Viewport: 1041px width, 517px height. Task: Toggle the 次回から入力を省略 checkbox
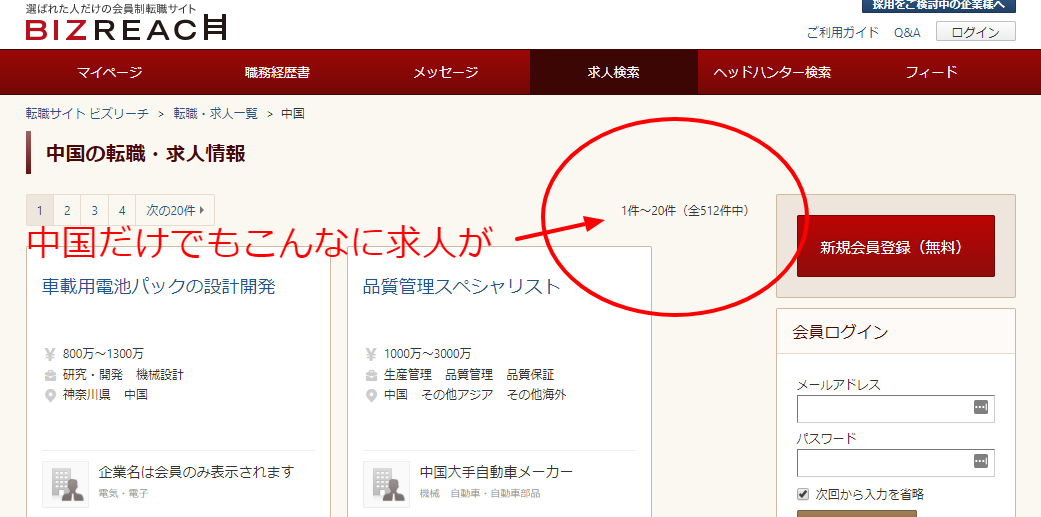pos(803,494)
